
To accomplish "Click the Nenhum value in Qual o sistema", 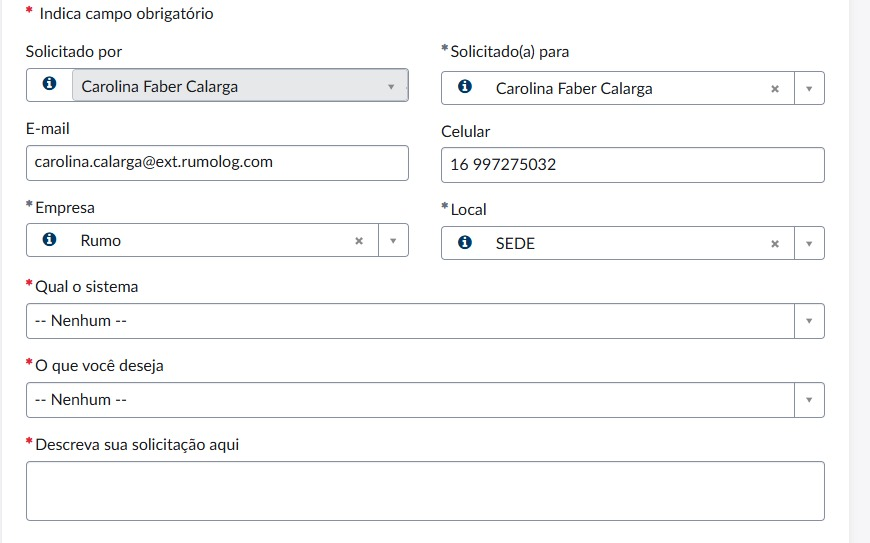I will [80, 321].
